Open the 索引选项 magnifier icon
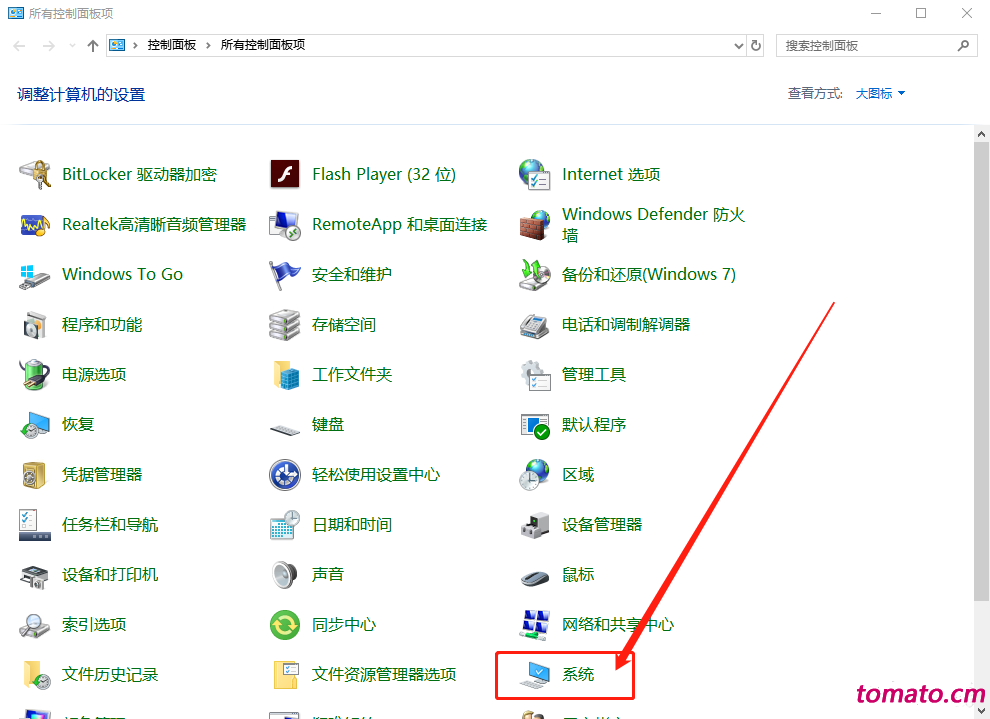 pos(34,625)
